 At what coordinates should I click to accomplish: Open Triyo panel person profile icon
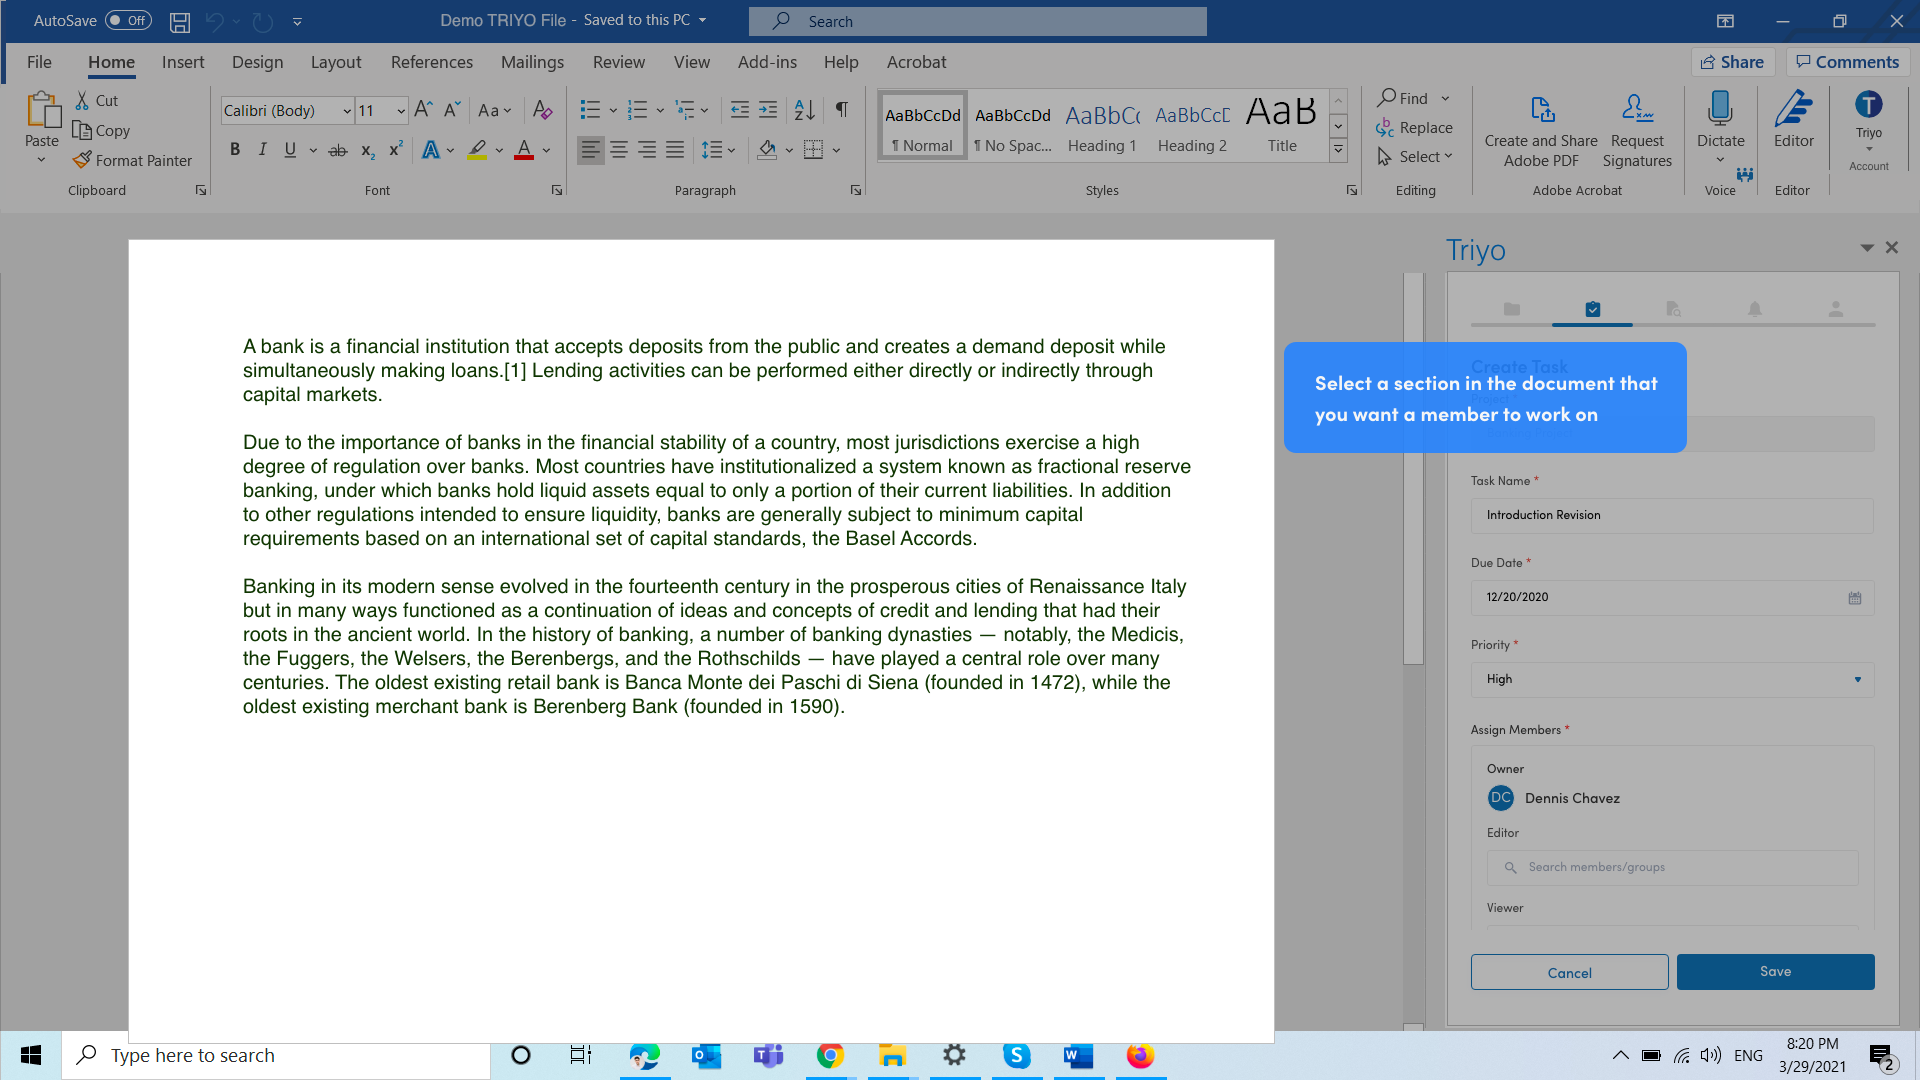1835,310
